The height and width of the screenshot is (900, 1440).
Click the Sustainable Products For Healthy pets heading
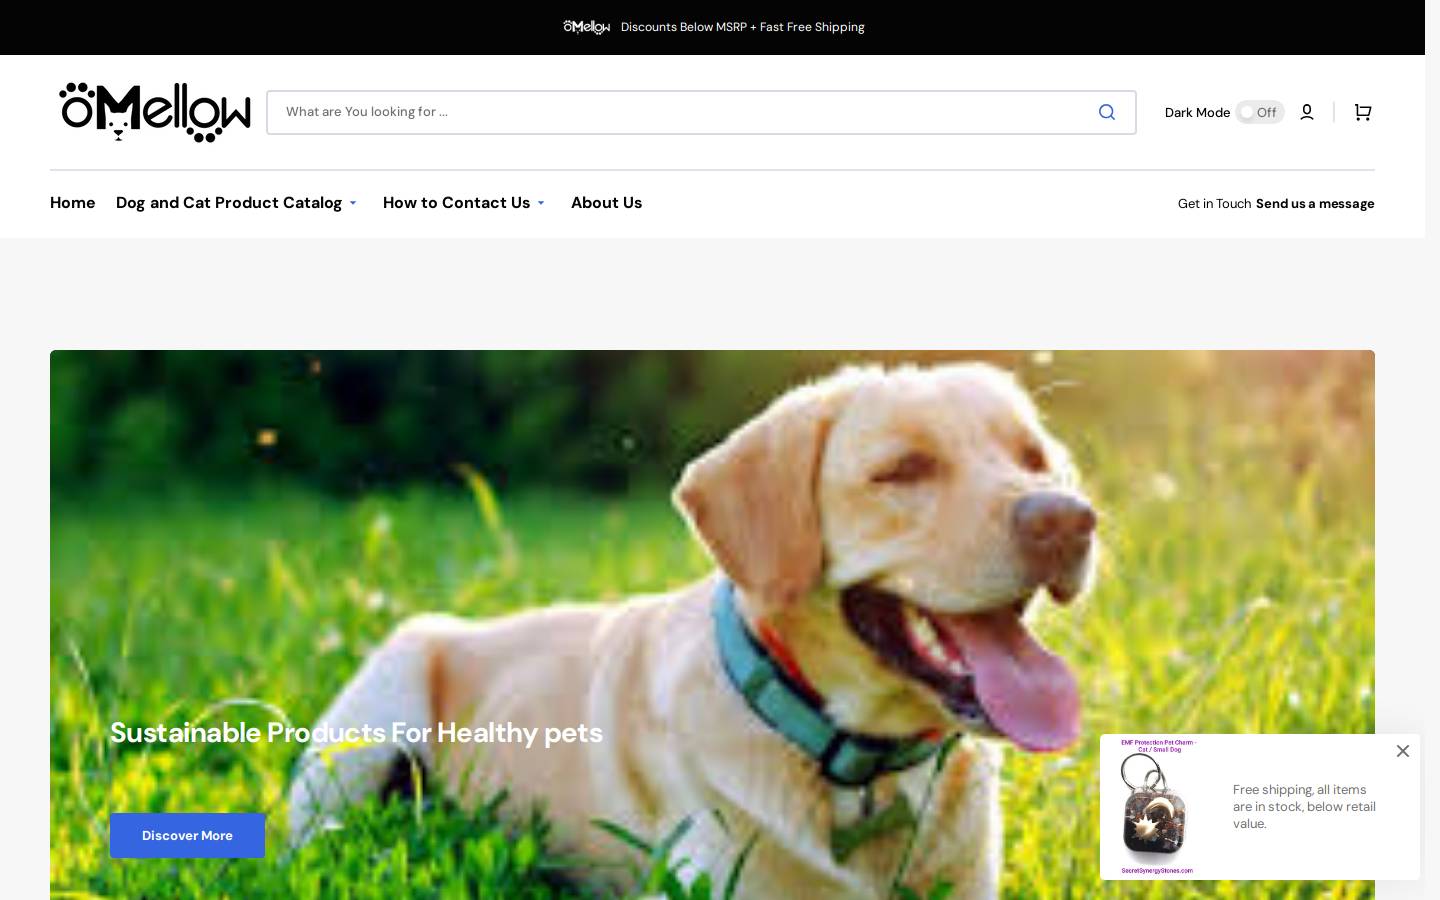(356, 732)
